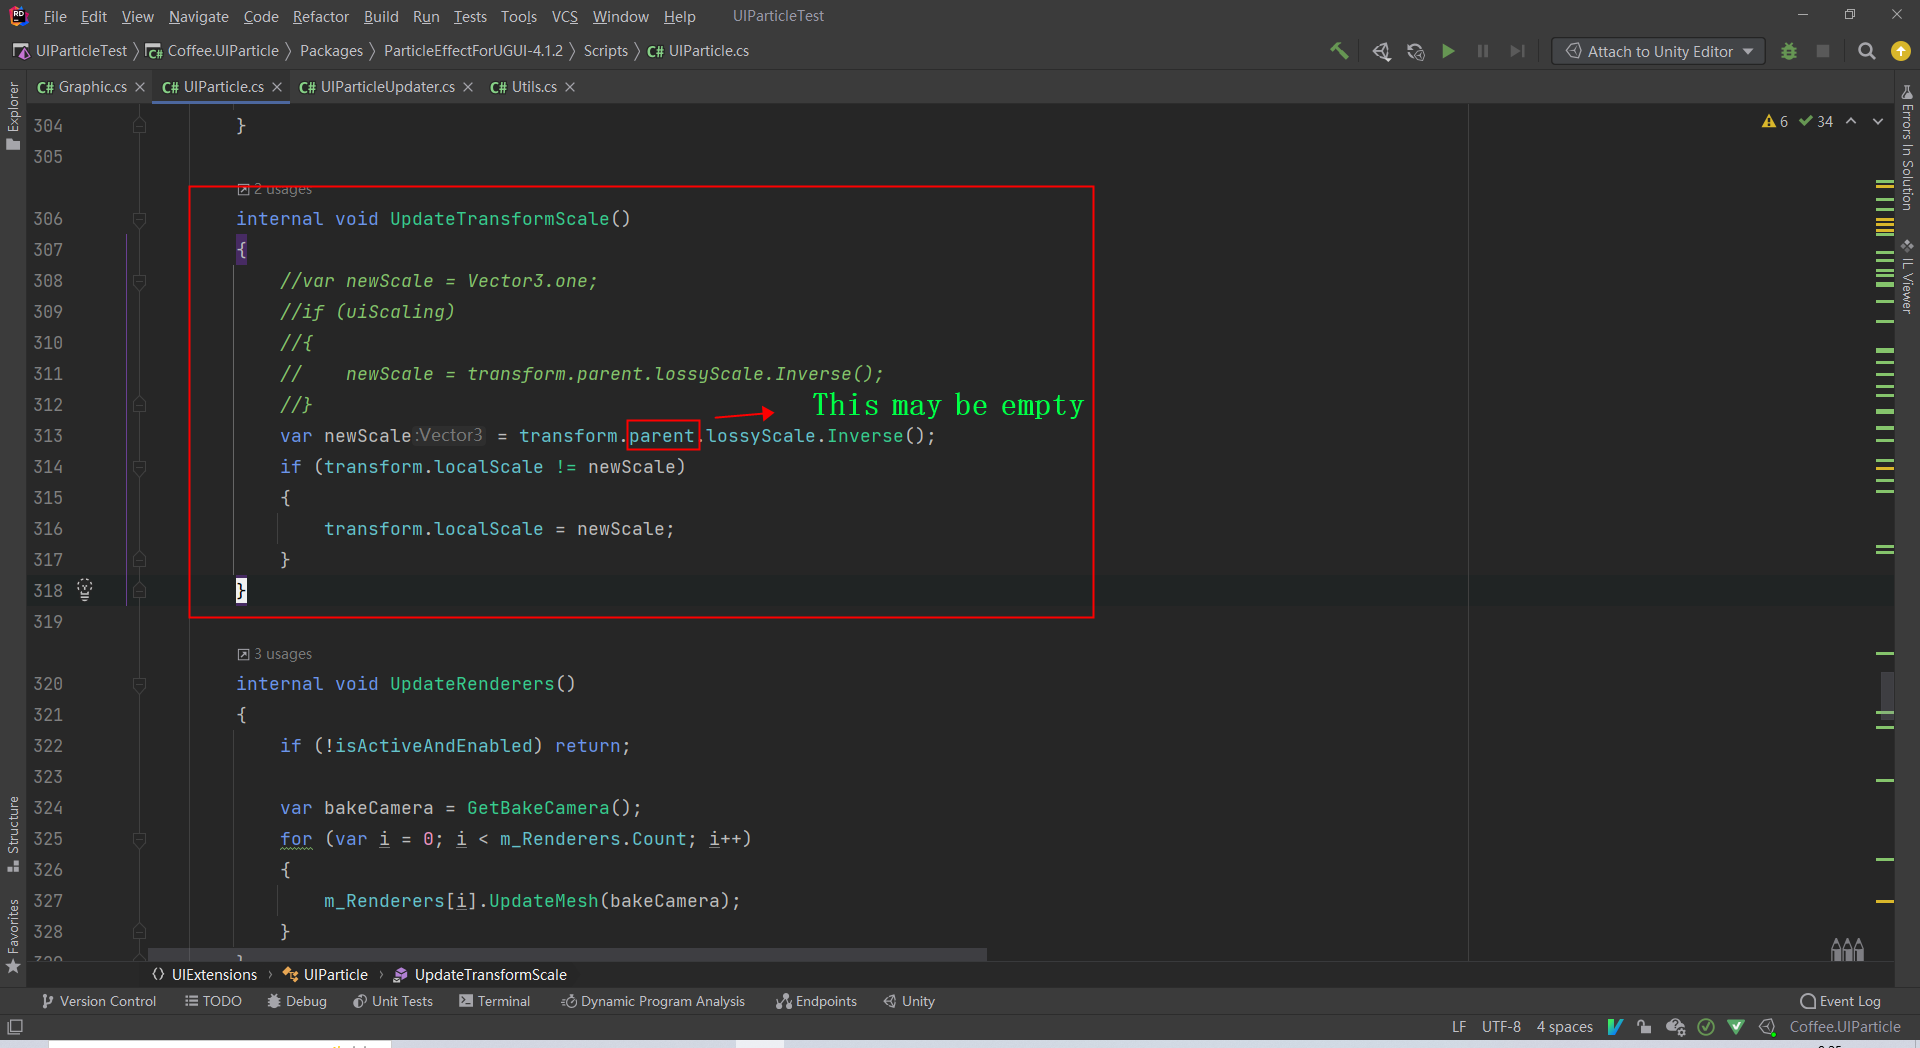Click the Code With Me cloud icon

pyautogui.click(x=1675, y=1027)
